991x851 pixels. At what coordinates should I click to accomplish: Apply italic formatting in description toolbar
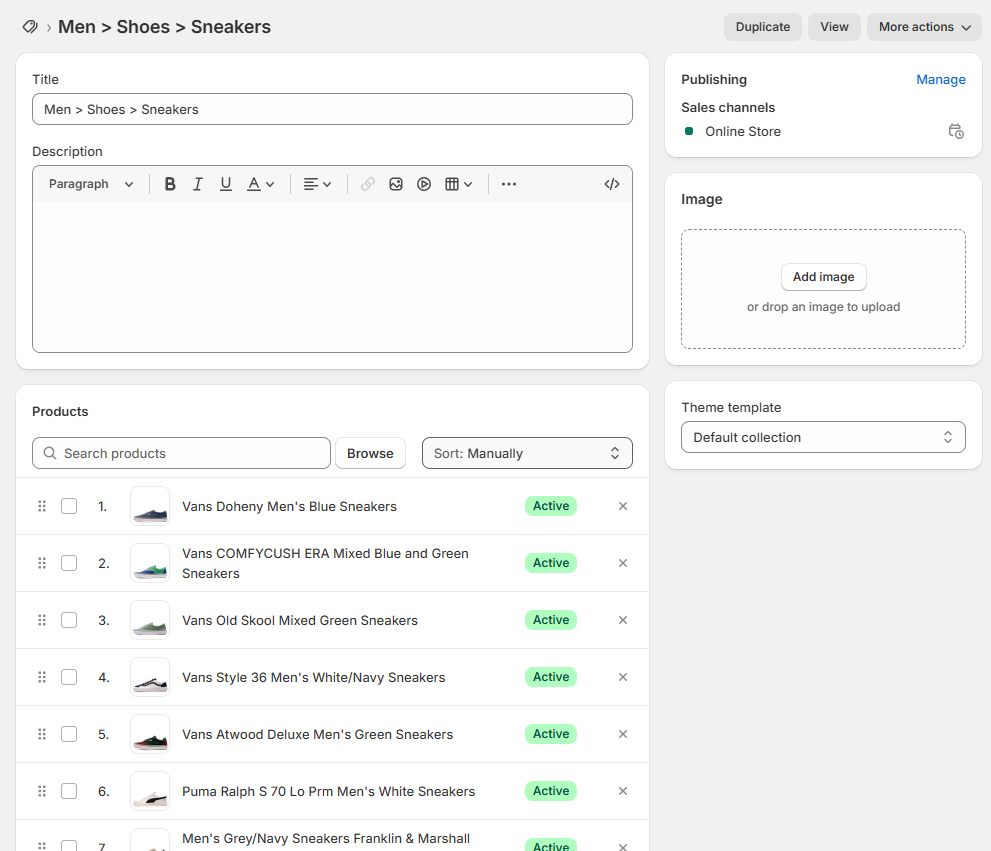[198, 184]
